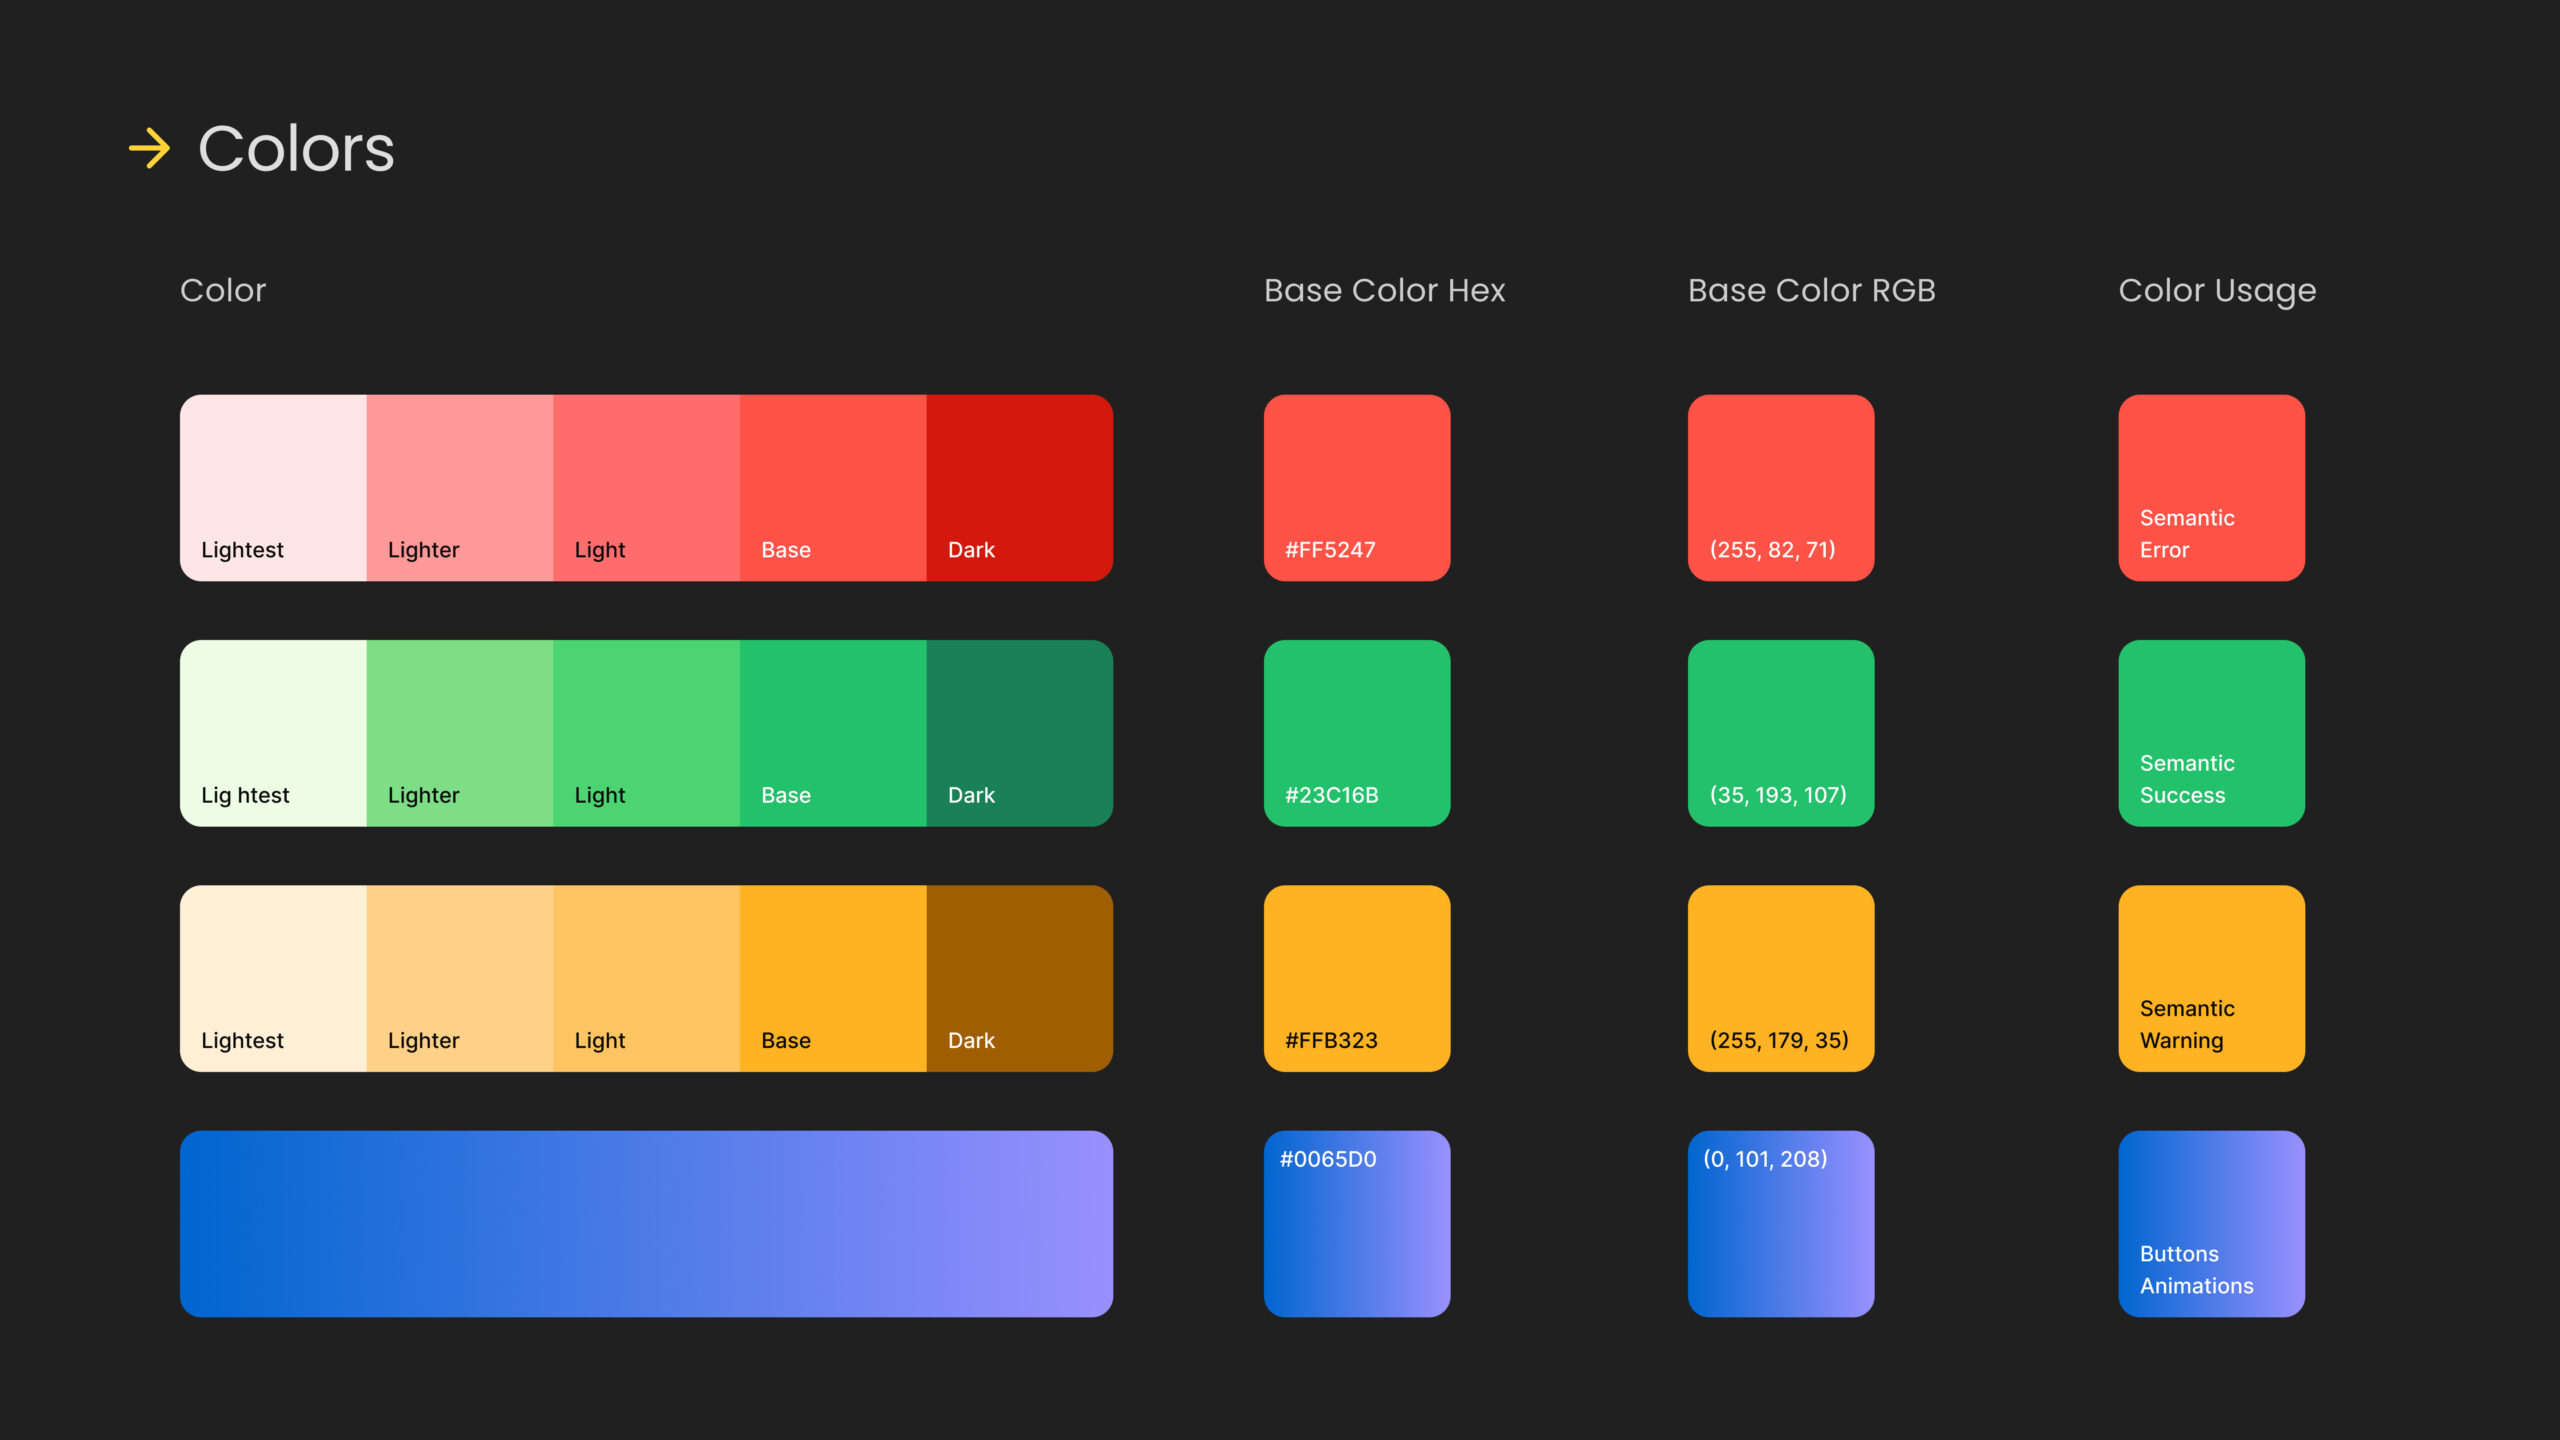
Task: Click the yellow arrow icon next to Colors
Action: click(146, 148)
